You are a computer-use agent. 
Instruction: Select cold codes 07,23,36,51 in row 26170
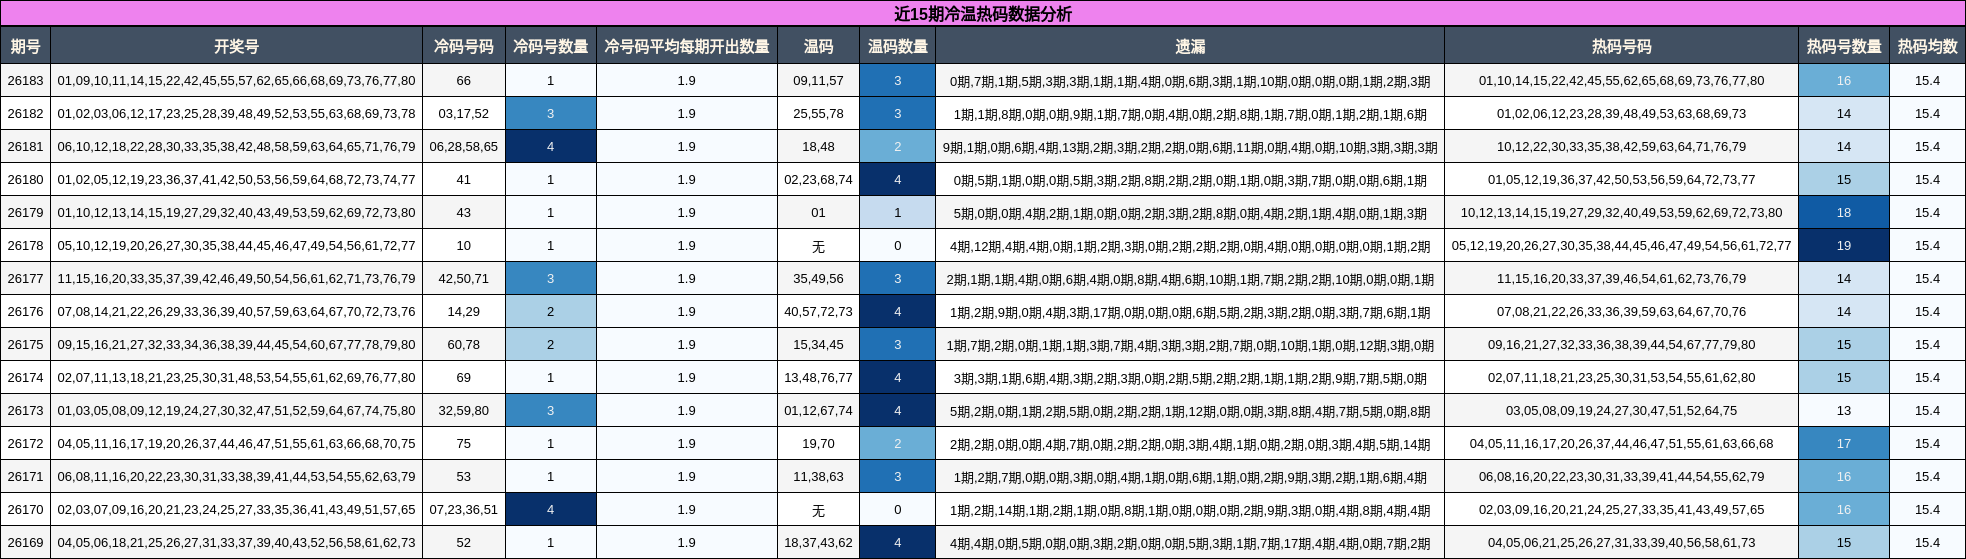(x=463, y=510)
